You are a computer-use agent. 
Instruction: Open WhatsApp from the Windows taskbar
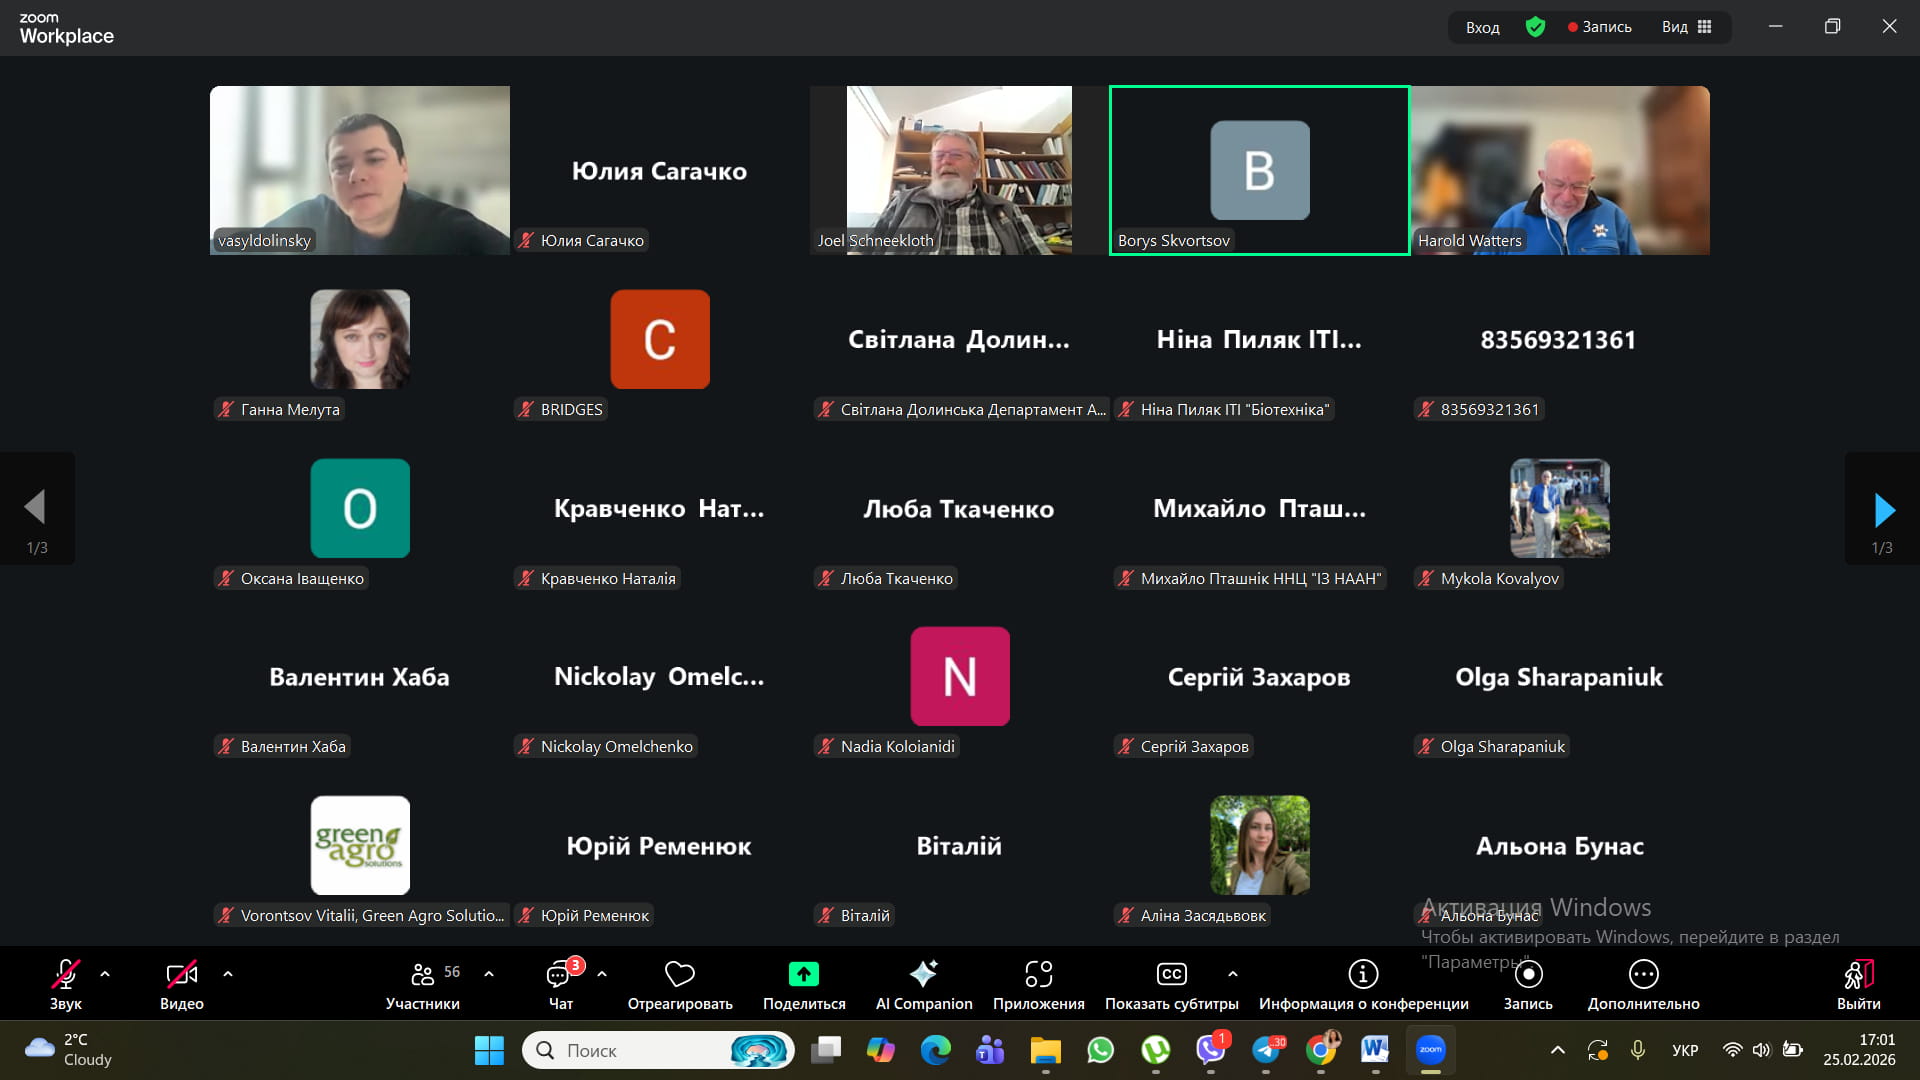1100,1050
